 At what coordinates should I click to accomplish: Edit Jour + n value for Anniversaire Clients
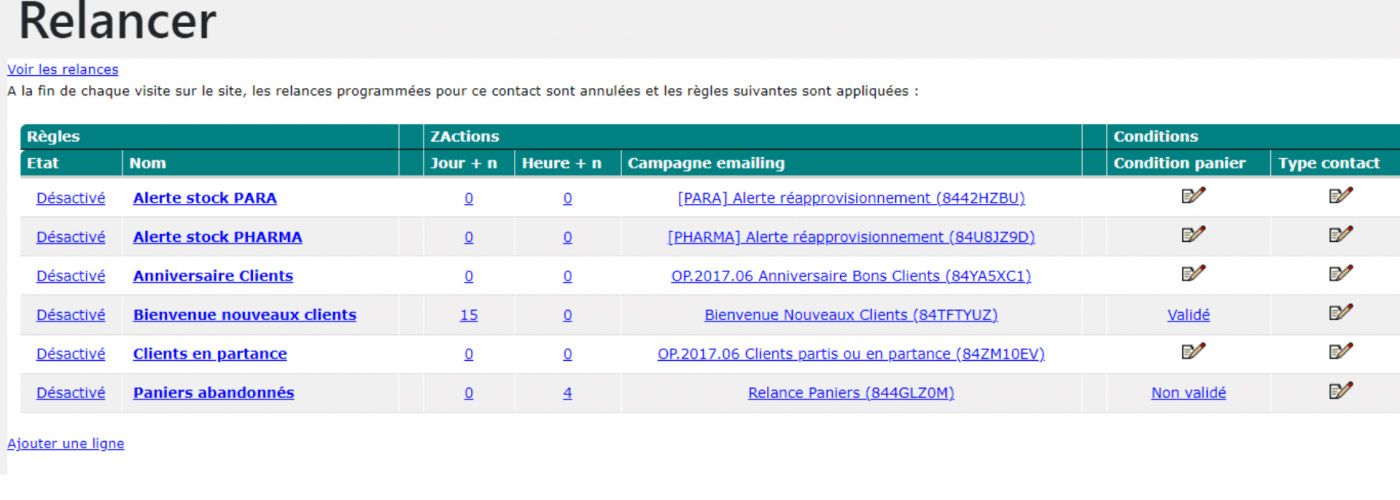469,276
